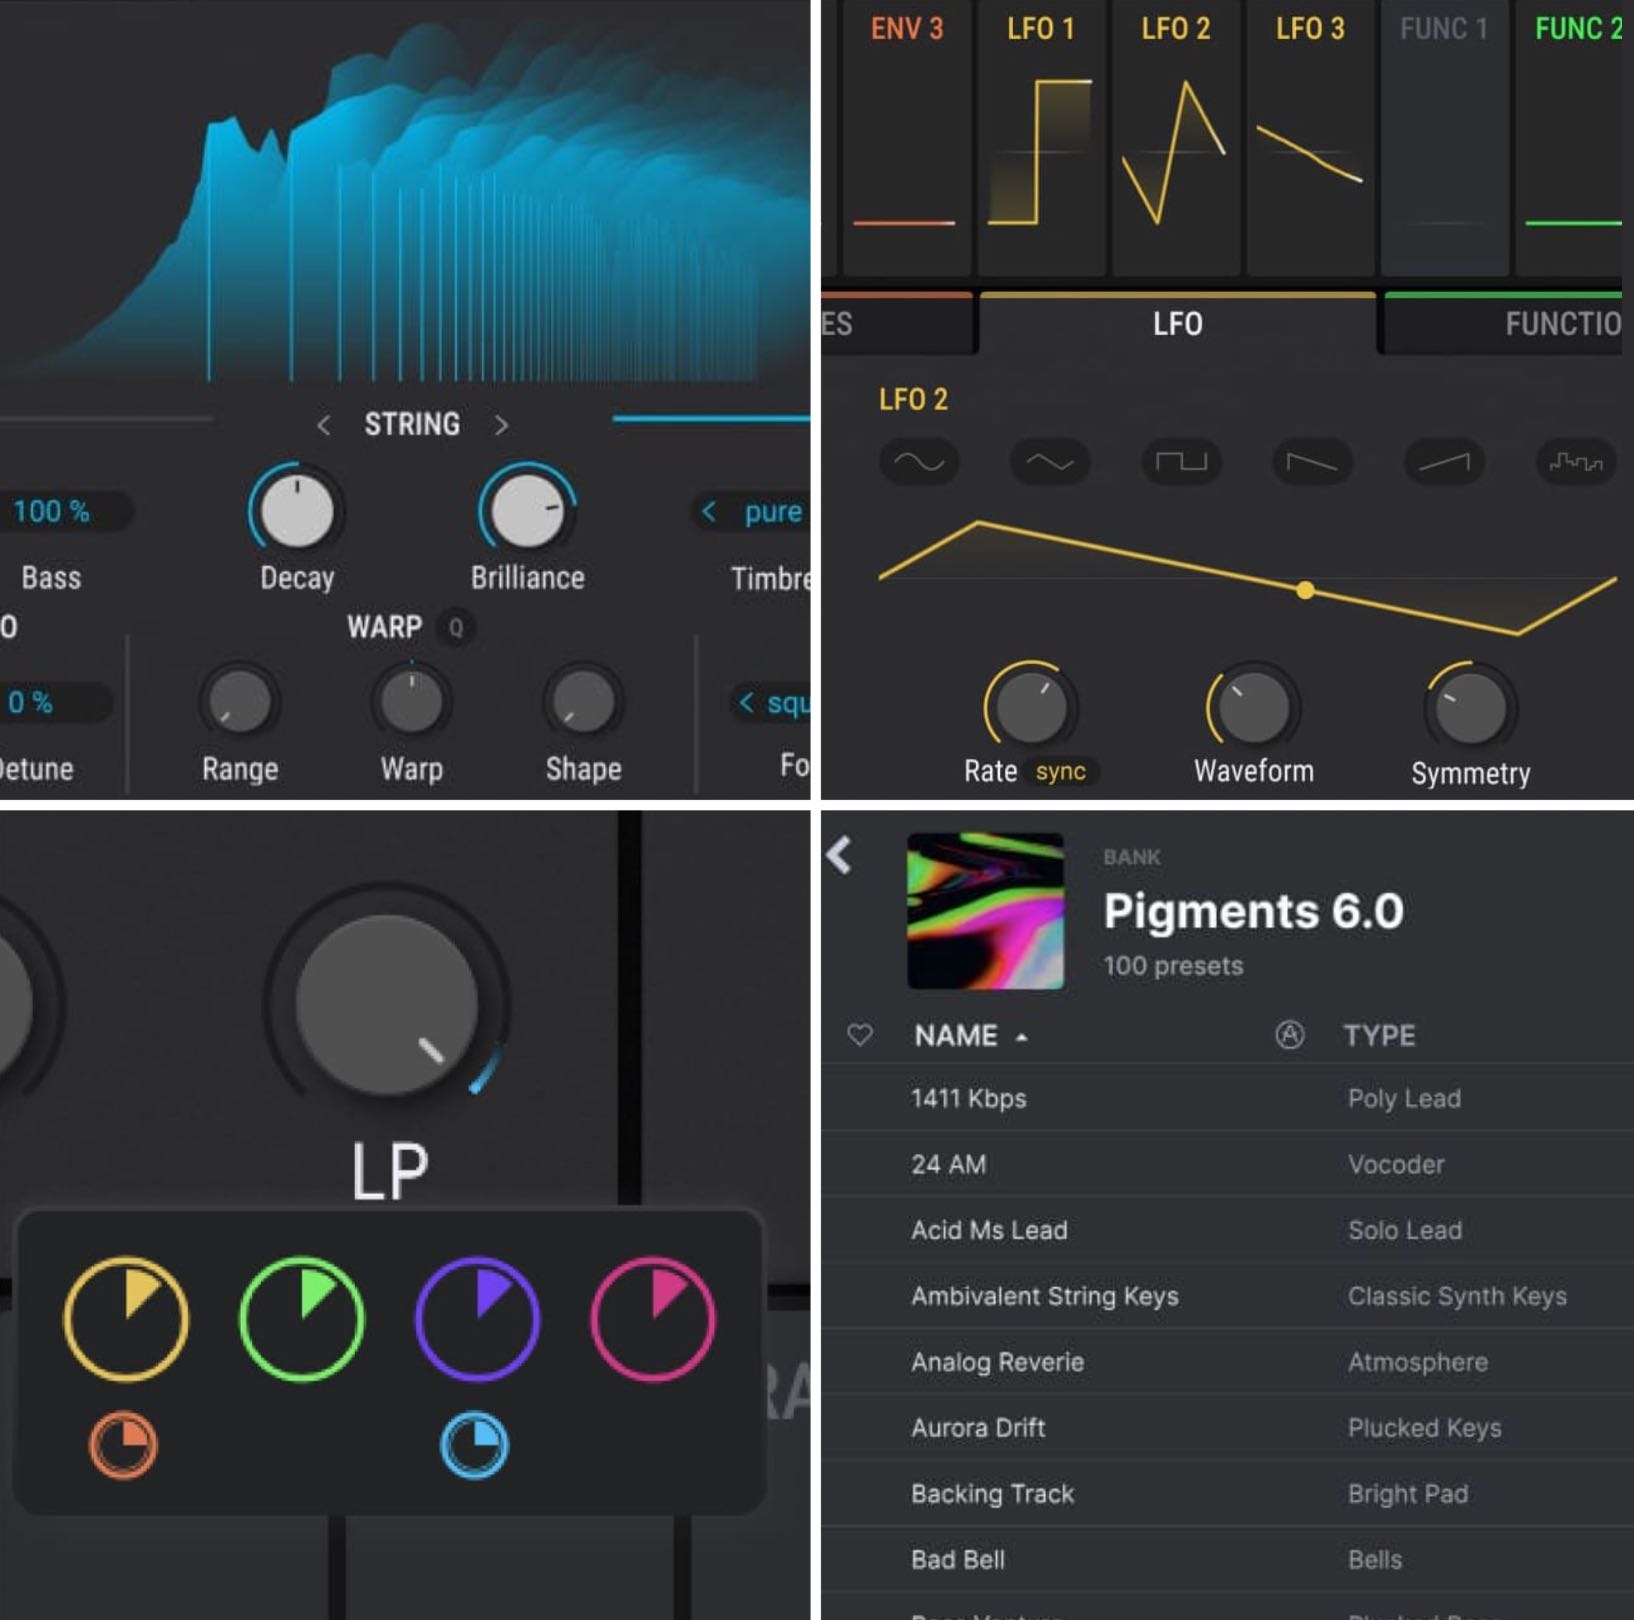This screenshot has height=1620, width=1634.
Task: Select the ramp up waveform icon
Action: [x=1443, y=462]
